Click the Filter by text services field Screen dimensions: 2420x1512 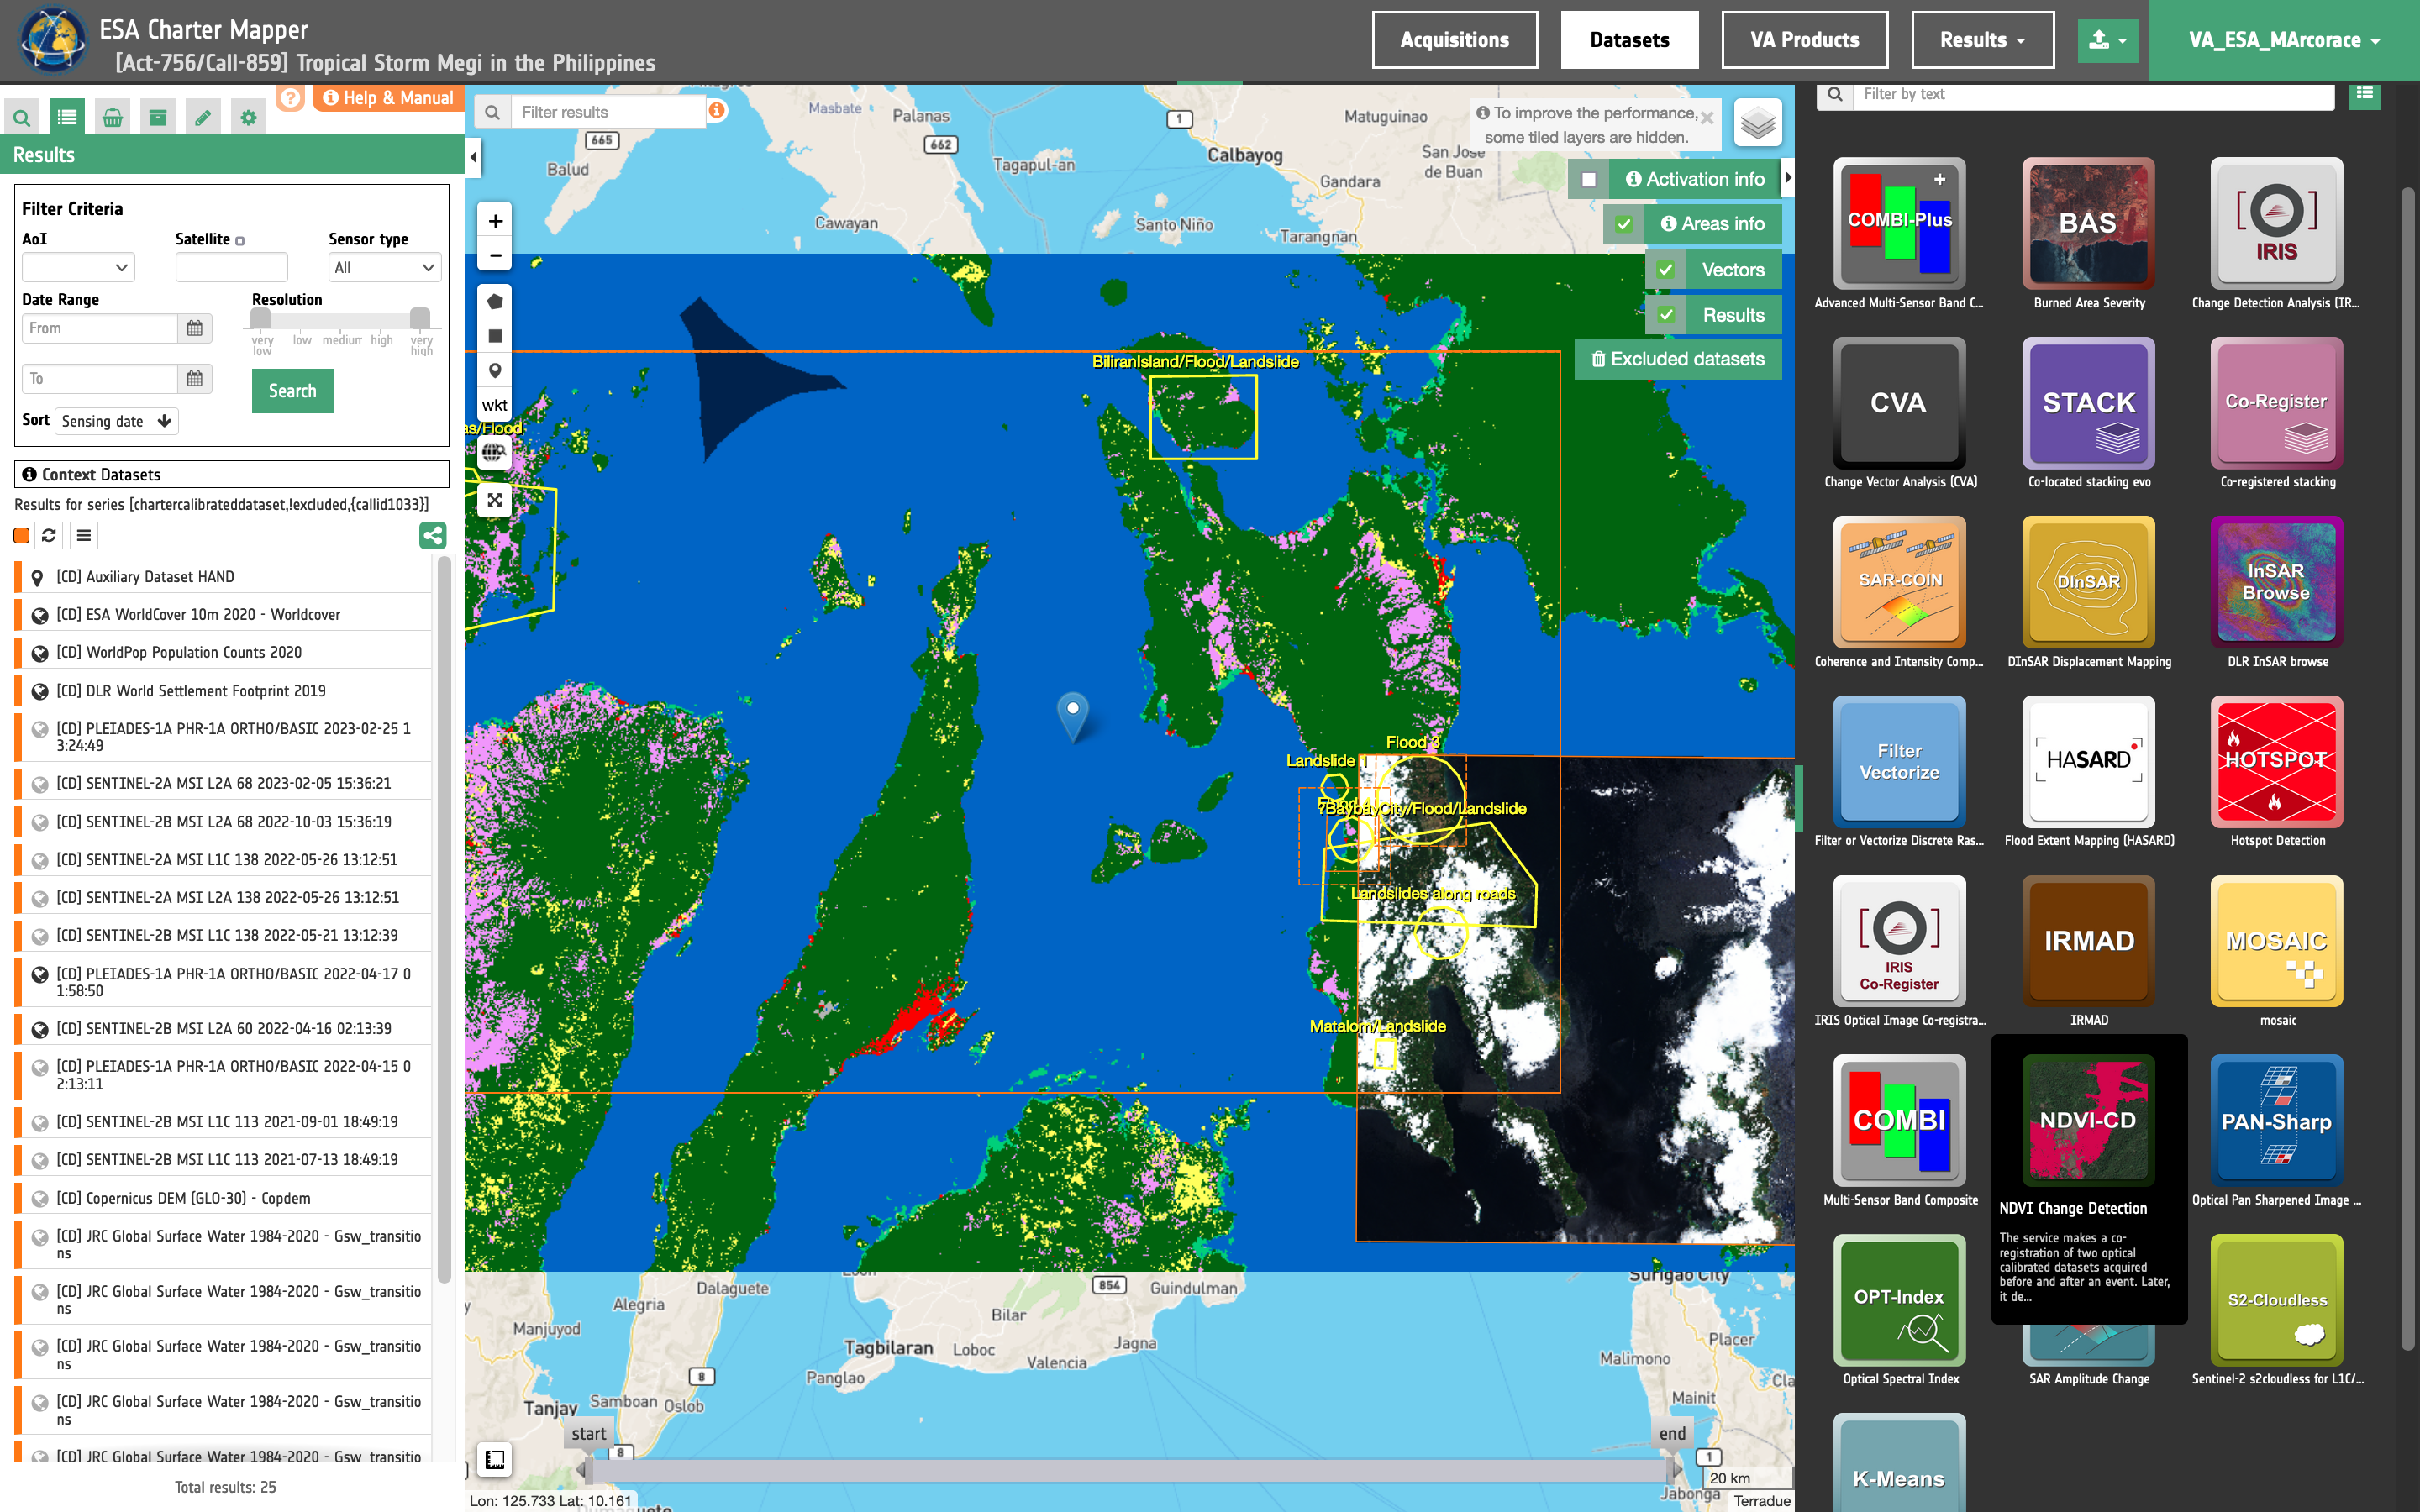pyautogui.click(x=2093, y=94)
